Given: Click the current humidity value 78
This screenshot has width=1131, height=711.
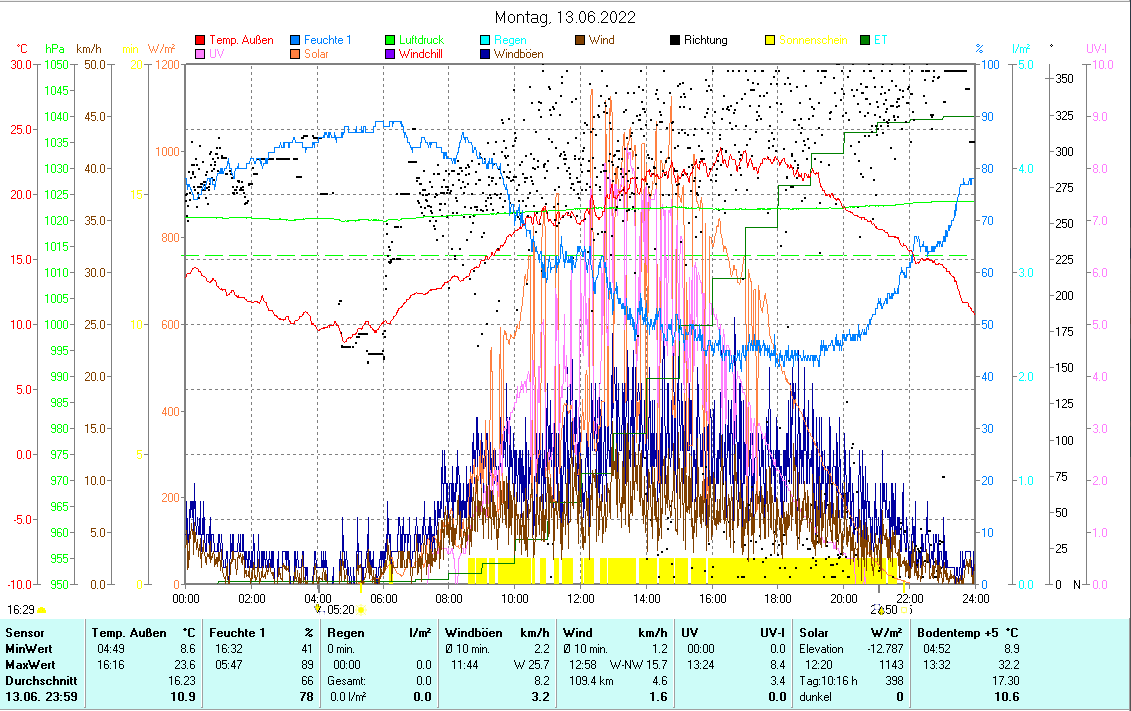Looking at the screenshot, I should tap(307, 697).
